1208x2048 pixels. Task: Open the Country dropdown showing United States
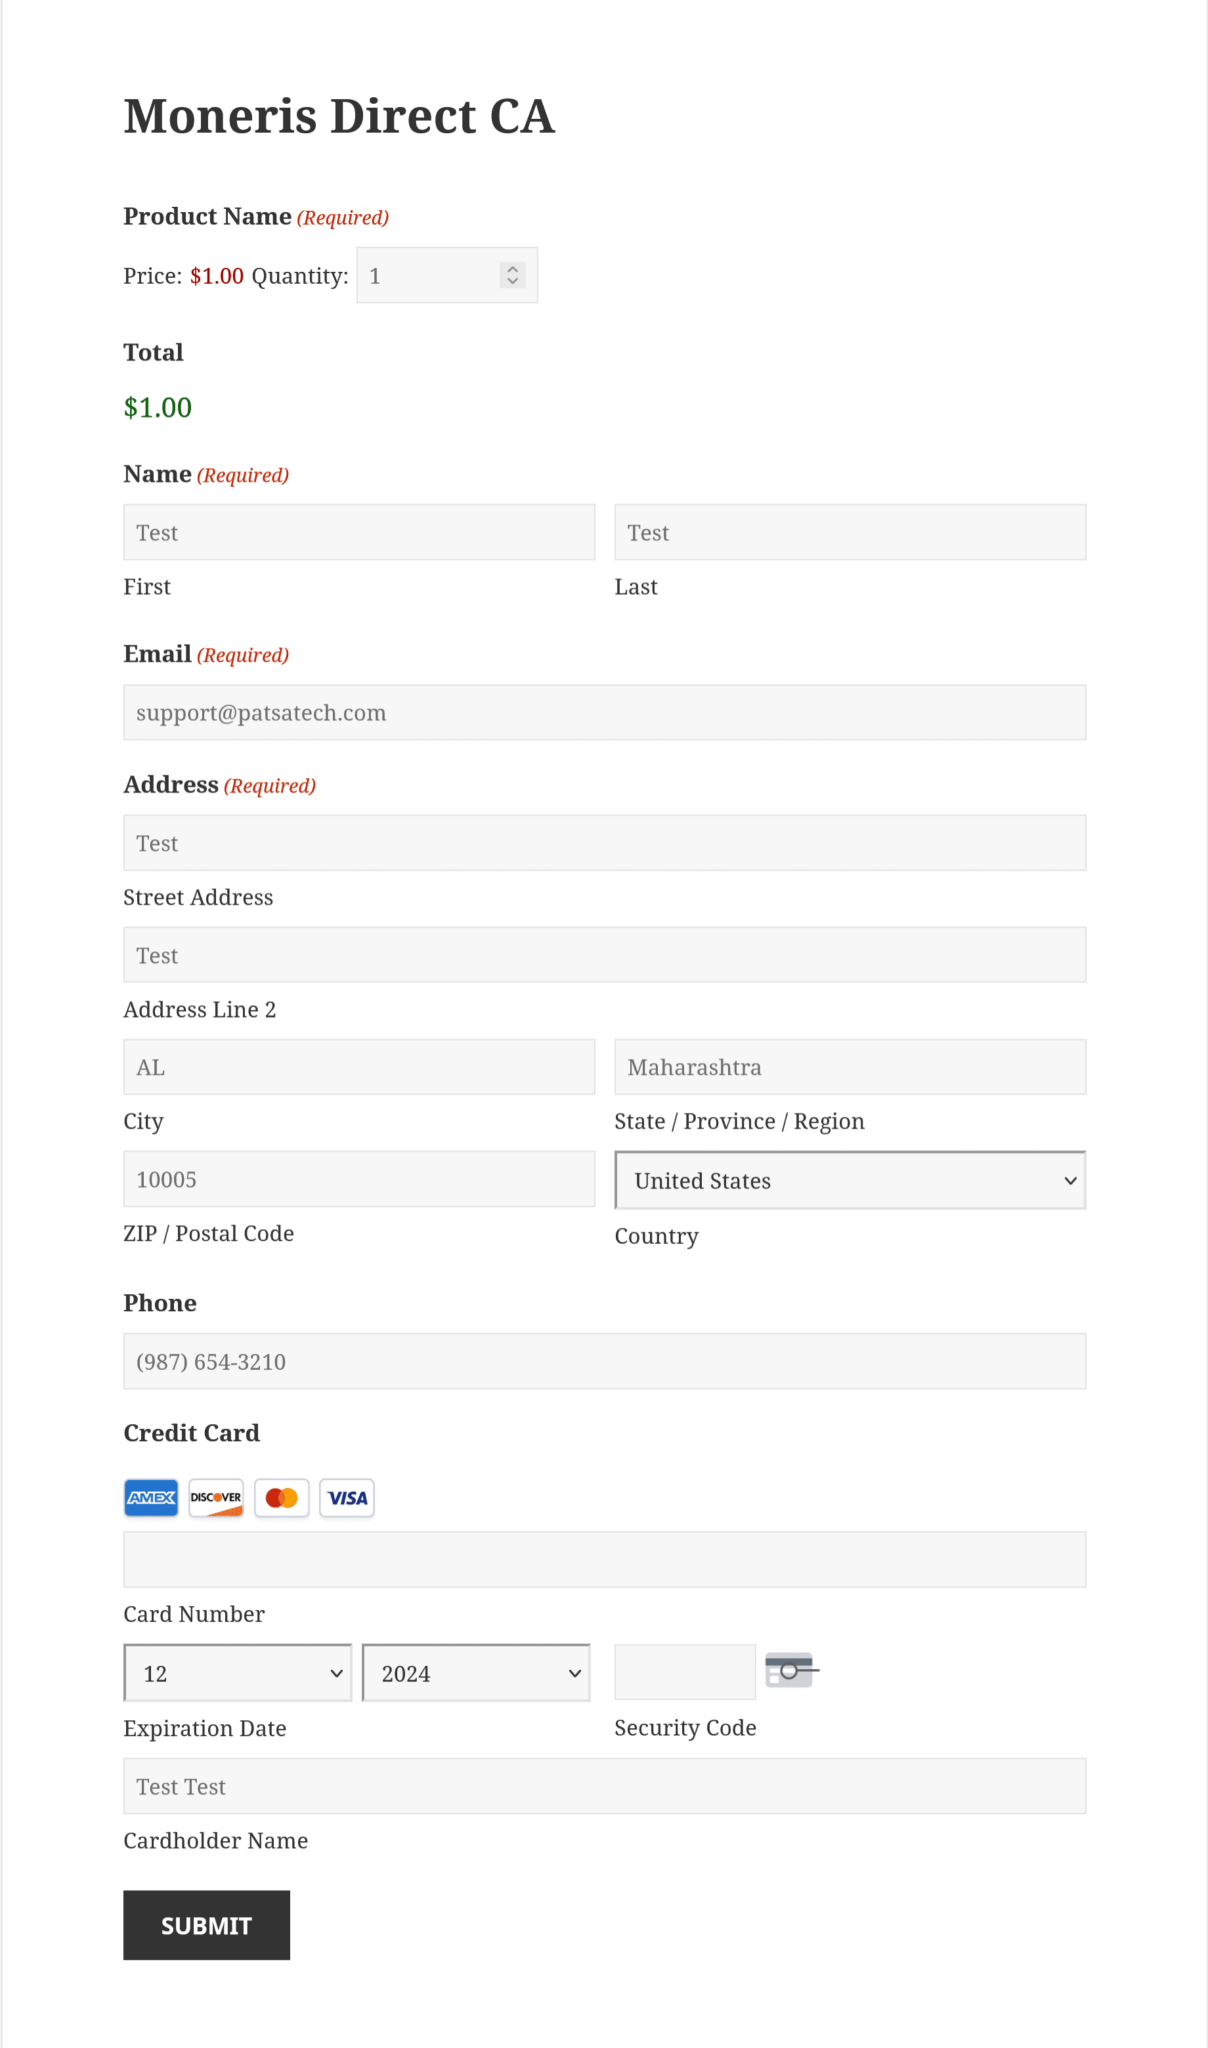(849, 1180)
